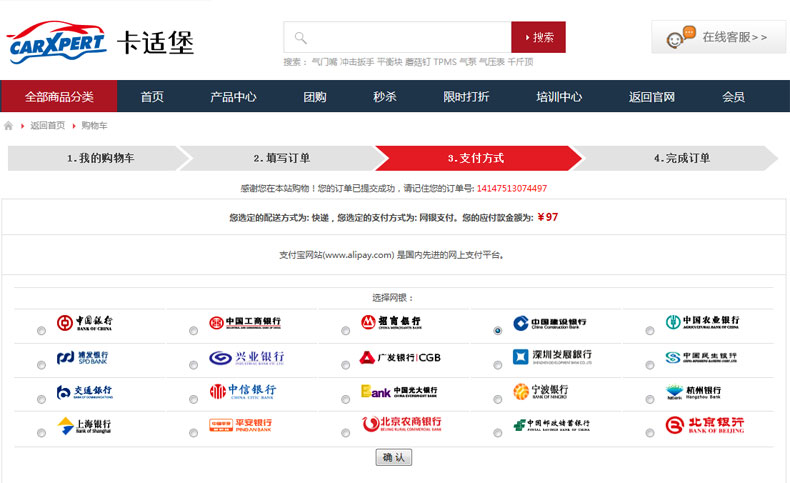Select the 中国工商银行 radio button
Screen dimensions: 790x483
coord(193,331)
